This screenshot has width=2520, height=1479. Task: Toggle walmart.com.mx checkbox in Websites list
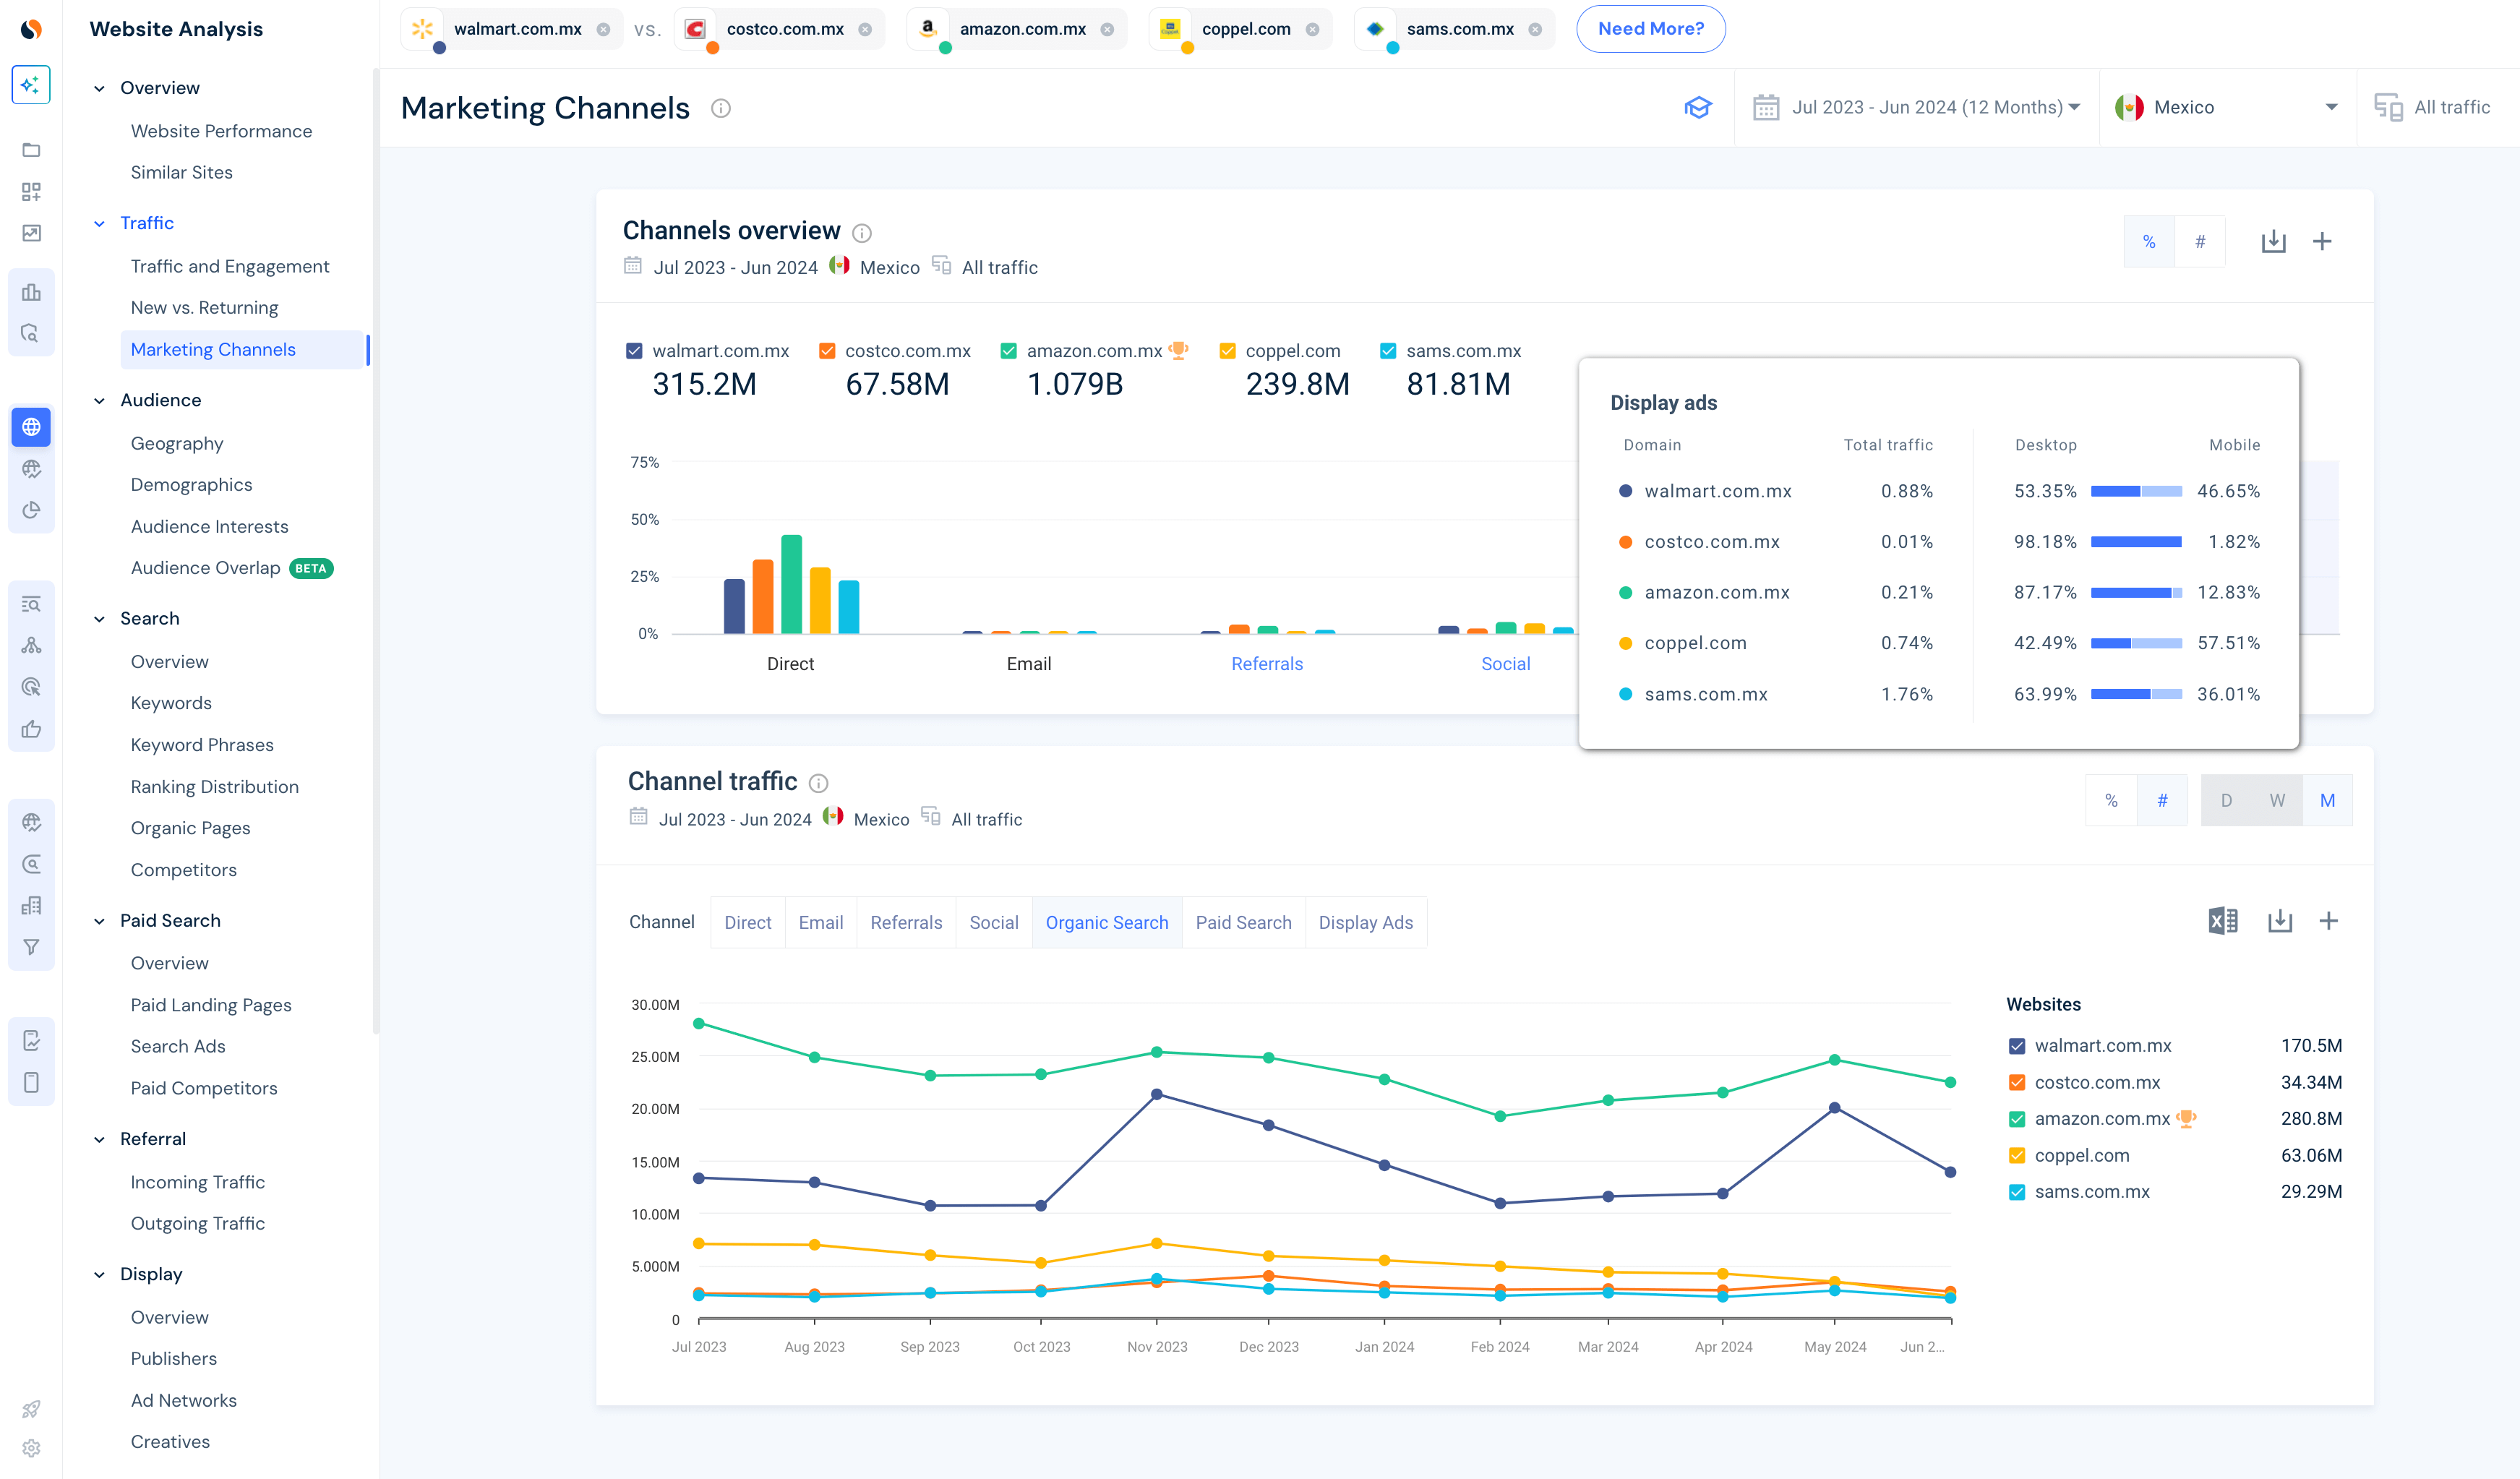[x=2016, y=1046]
